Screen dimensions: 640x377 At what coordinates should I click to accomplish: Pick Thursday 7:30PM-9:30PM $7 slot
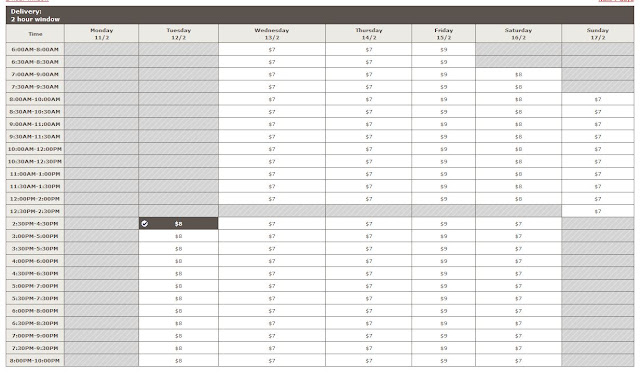tap(369, 348)
